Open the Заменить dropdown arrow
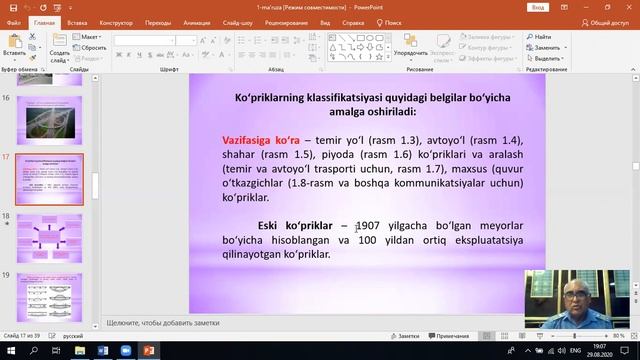Image resolution: width=640 pixels, height=360 pixels. (x=566, y=48)
